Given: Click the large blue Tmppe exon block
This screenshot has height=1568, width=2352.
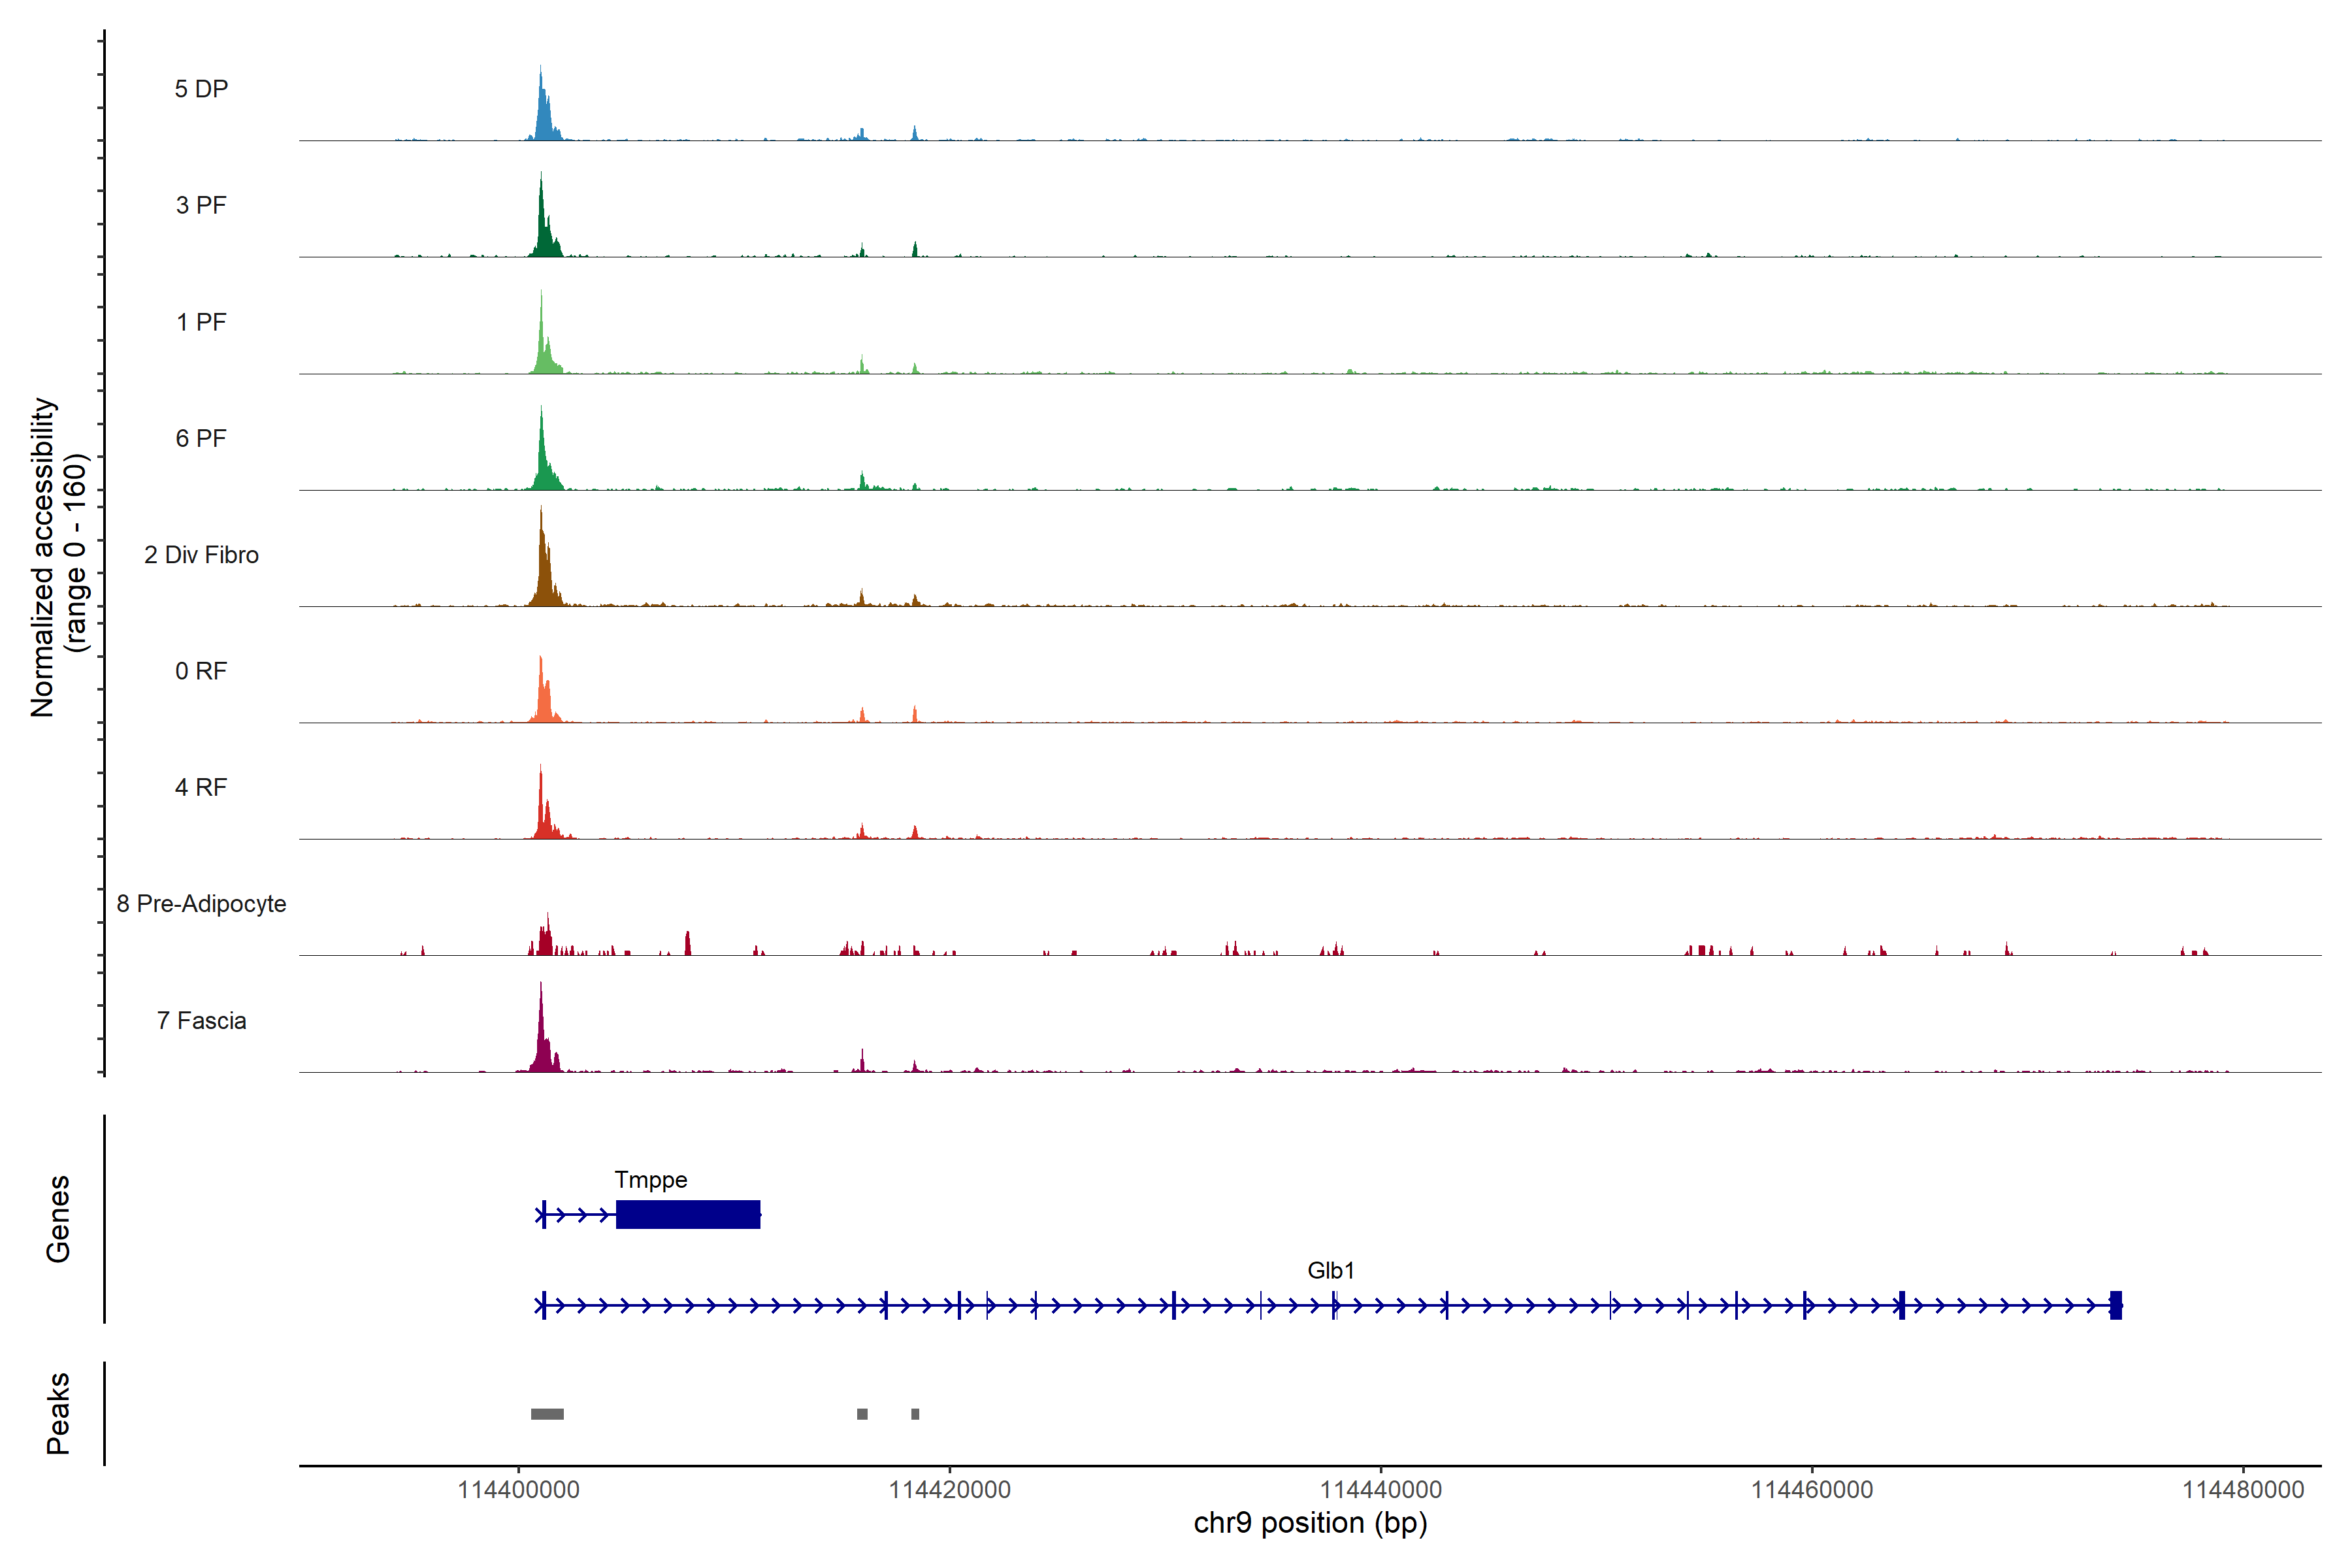Looking at the screenshot, I should point(688,1214).
